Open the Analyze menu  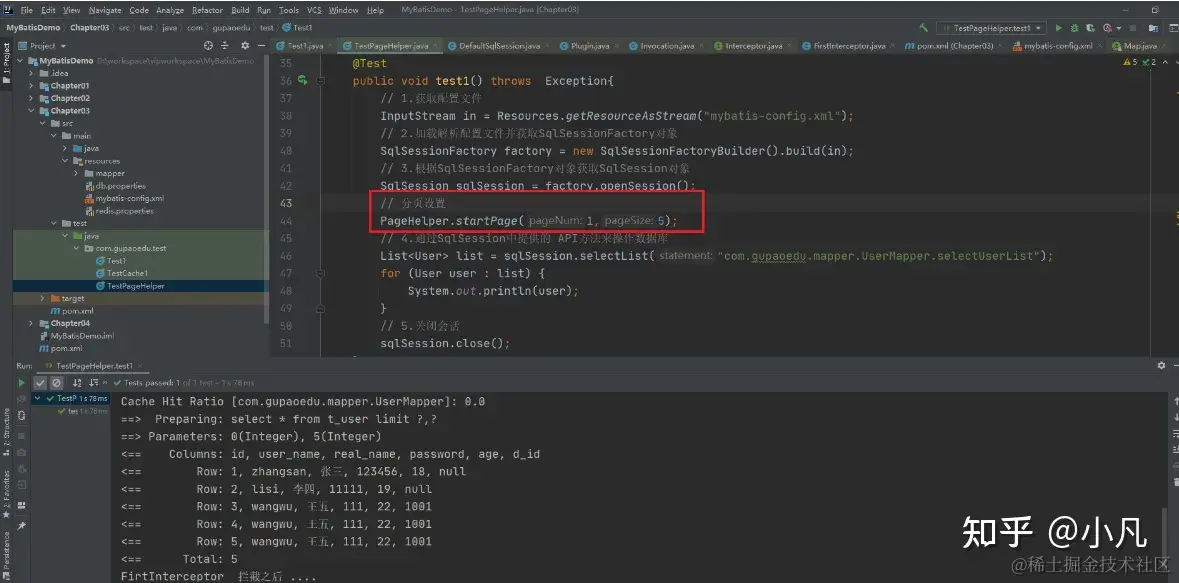pos(170,11)
